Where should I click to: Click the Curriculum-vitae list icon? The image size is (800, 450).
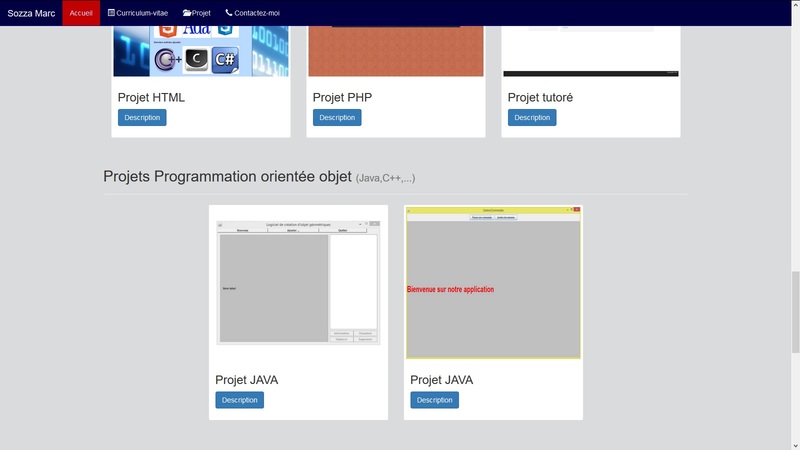click(112, 13)
